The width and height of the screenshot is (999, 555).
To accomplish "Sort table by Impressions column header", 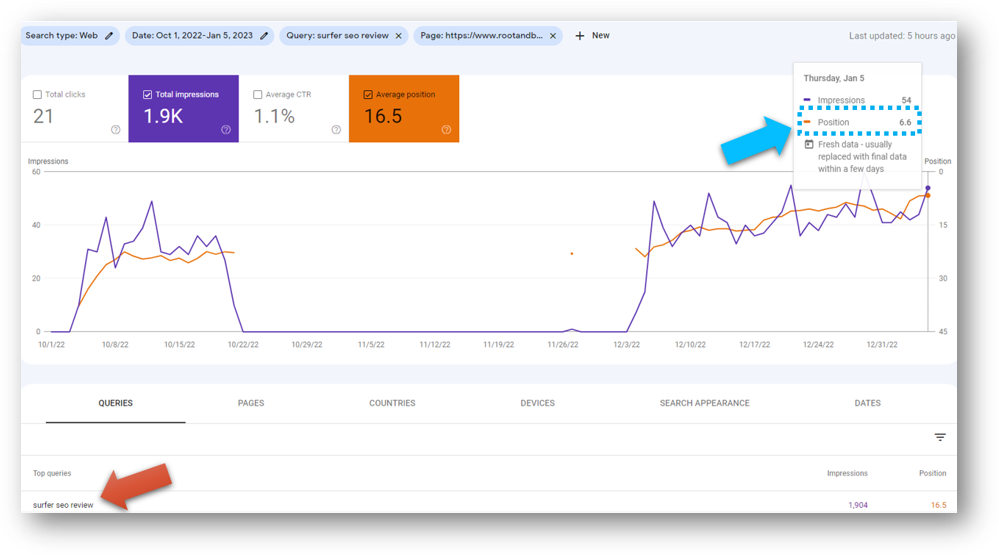I will pos(847,473).
